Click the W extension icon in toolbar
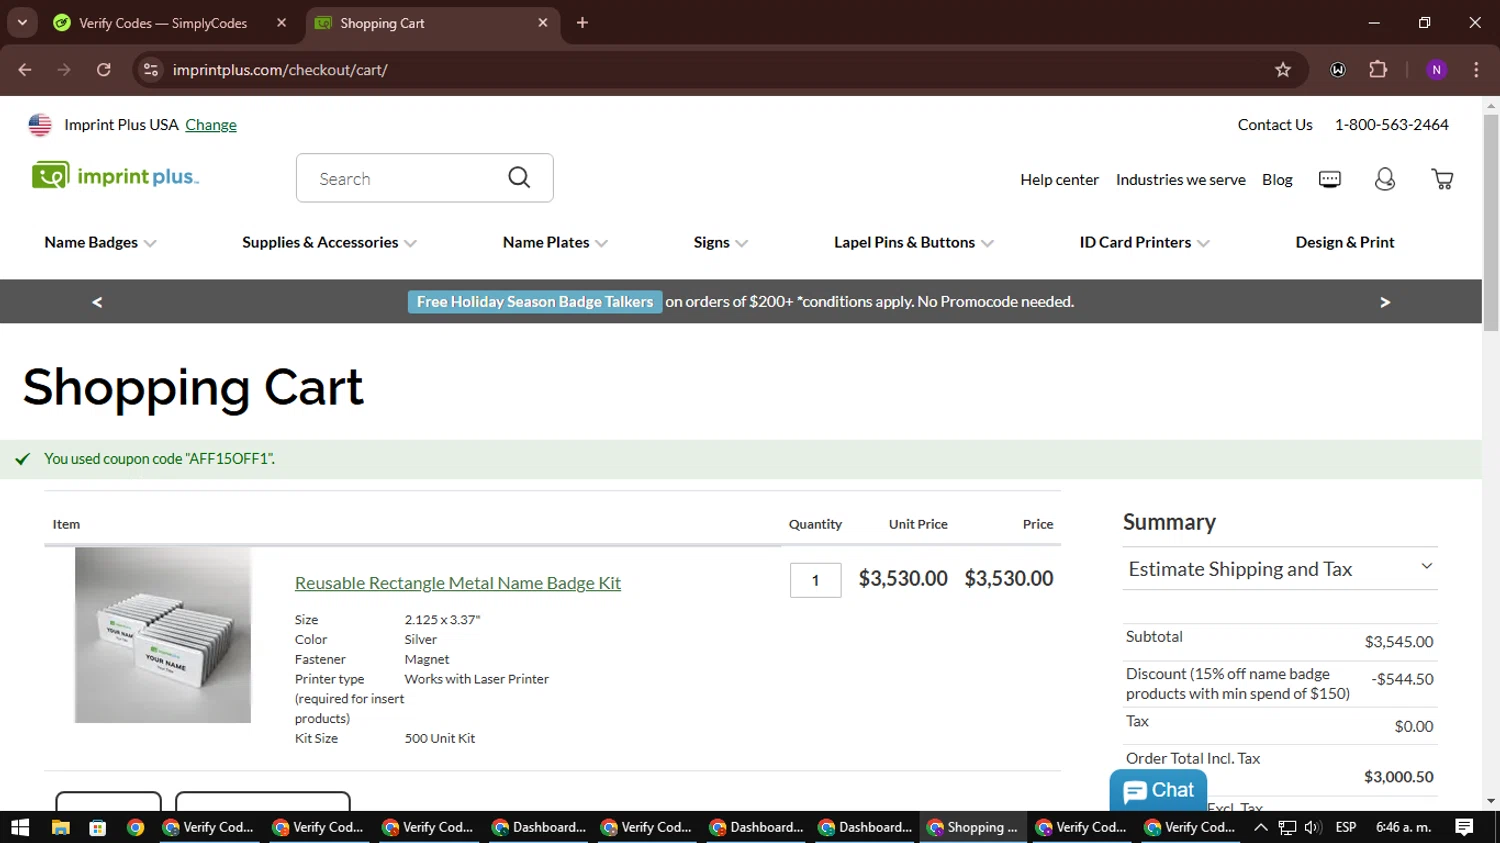This screenshot has width=1500, height=843. pos(1338,70)
